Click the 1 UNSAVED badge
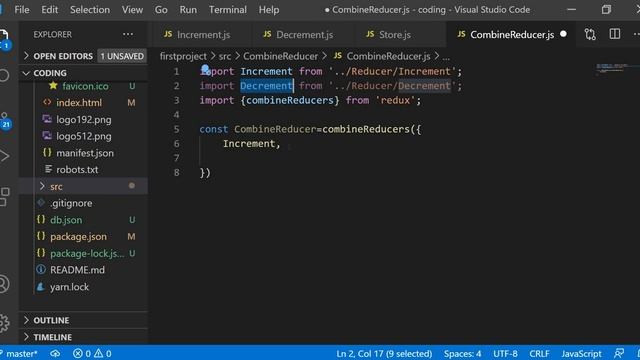640x360 pixels. pyautogui.click(x=122, y=56)
